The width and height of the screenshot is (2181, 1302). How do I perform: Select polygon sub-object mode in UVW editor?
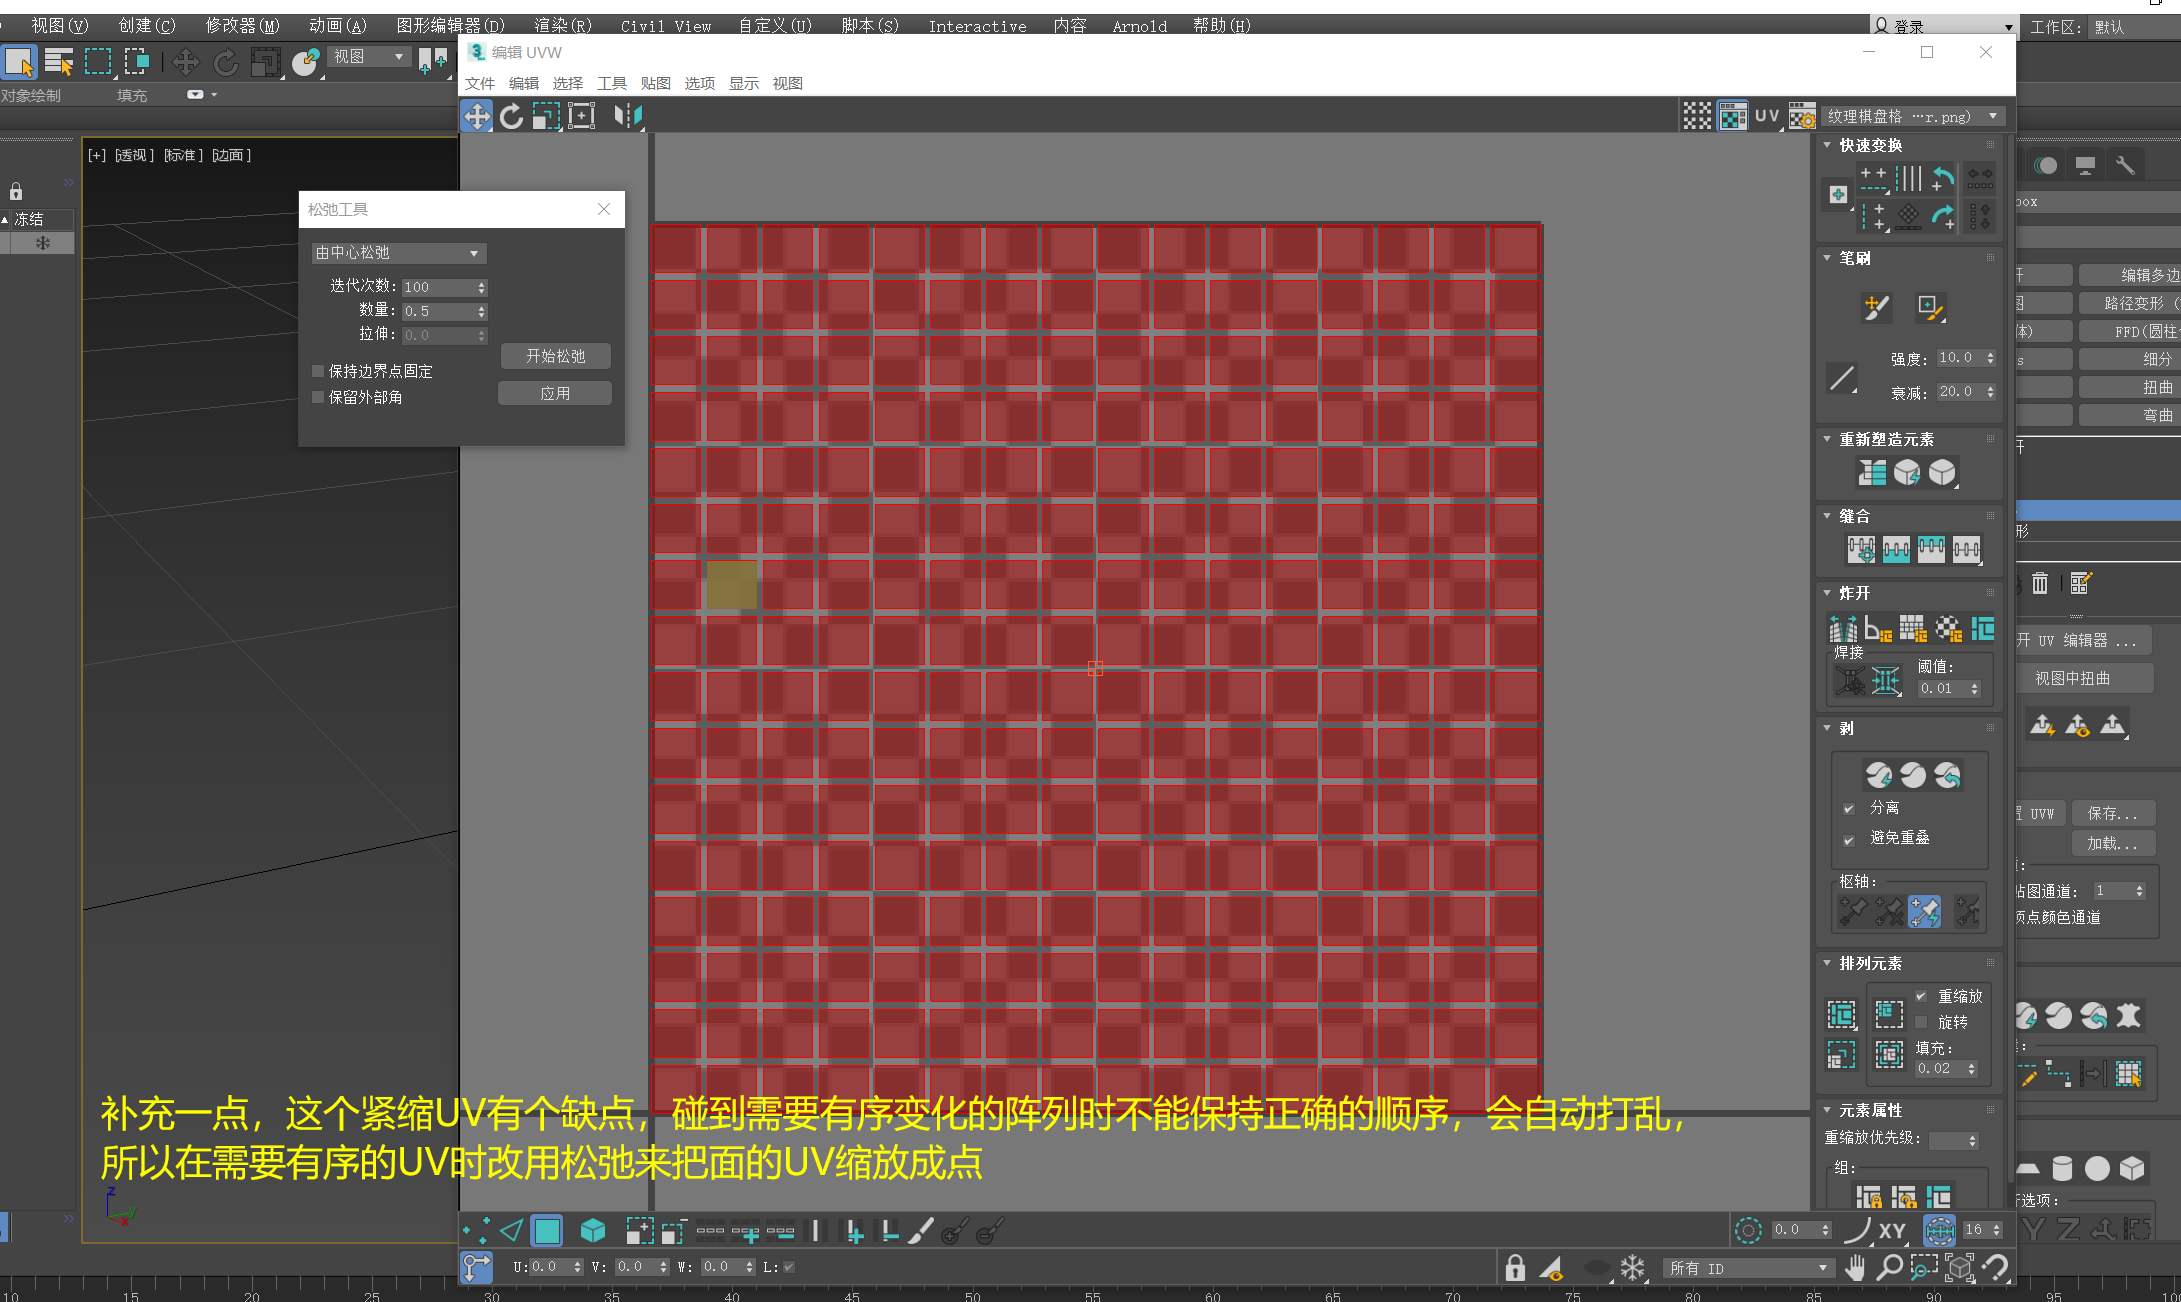click(x=547, y=1231)
